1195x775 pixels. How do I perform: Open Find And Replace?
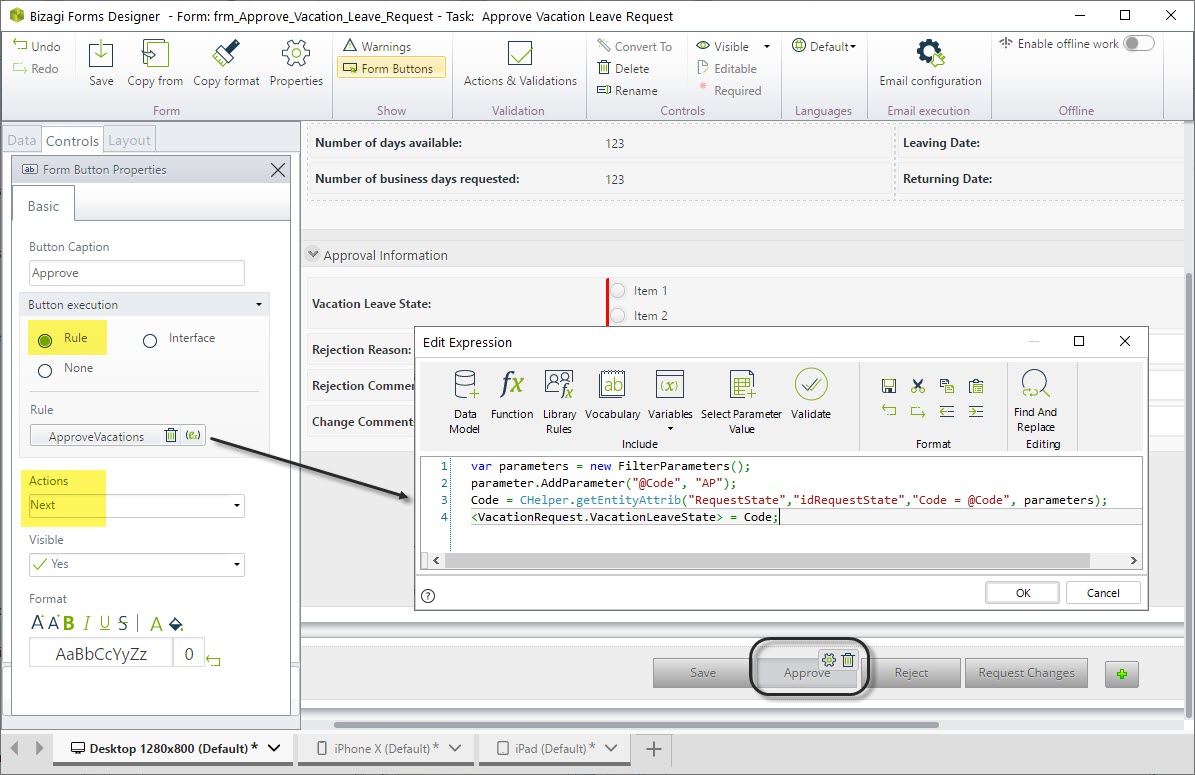pyautogui.click(x=1035, y=402)
